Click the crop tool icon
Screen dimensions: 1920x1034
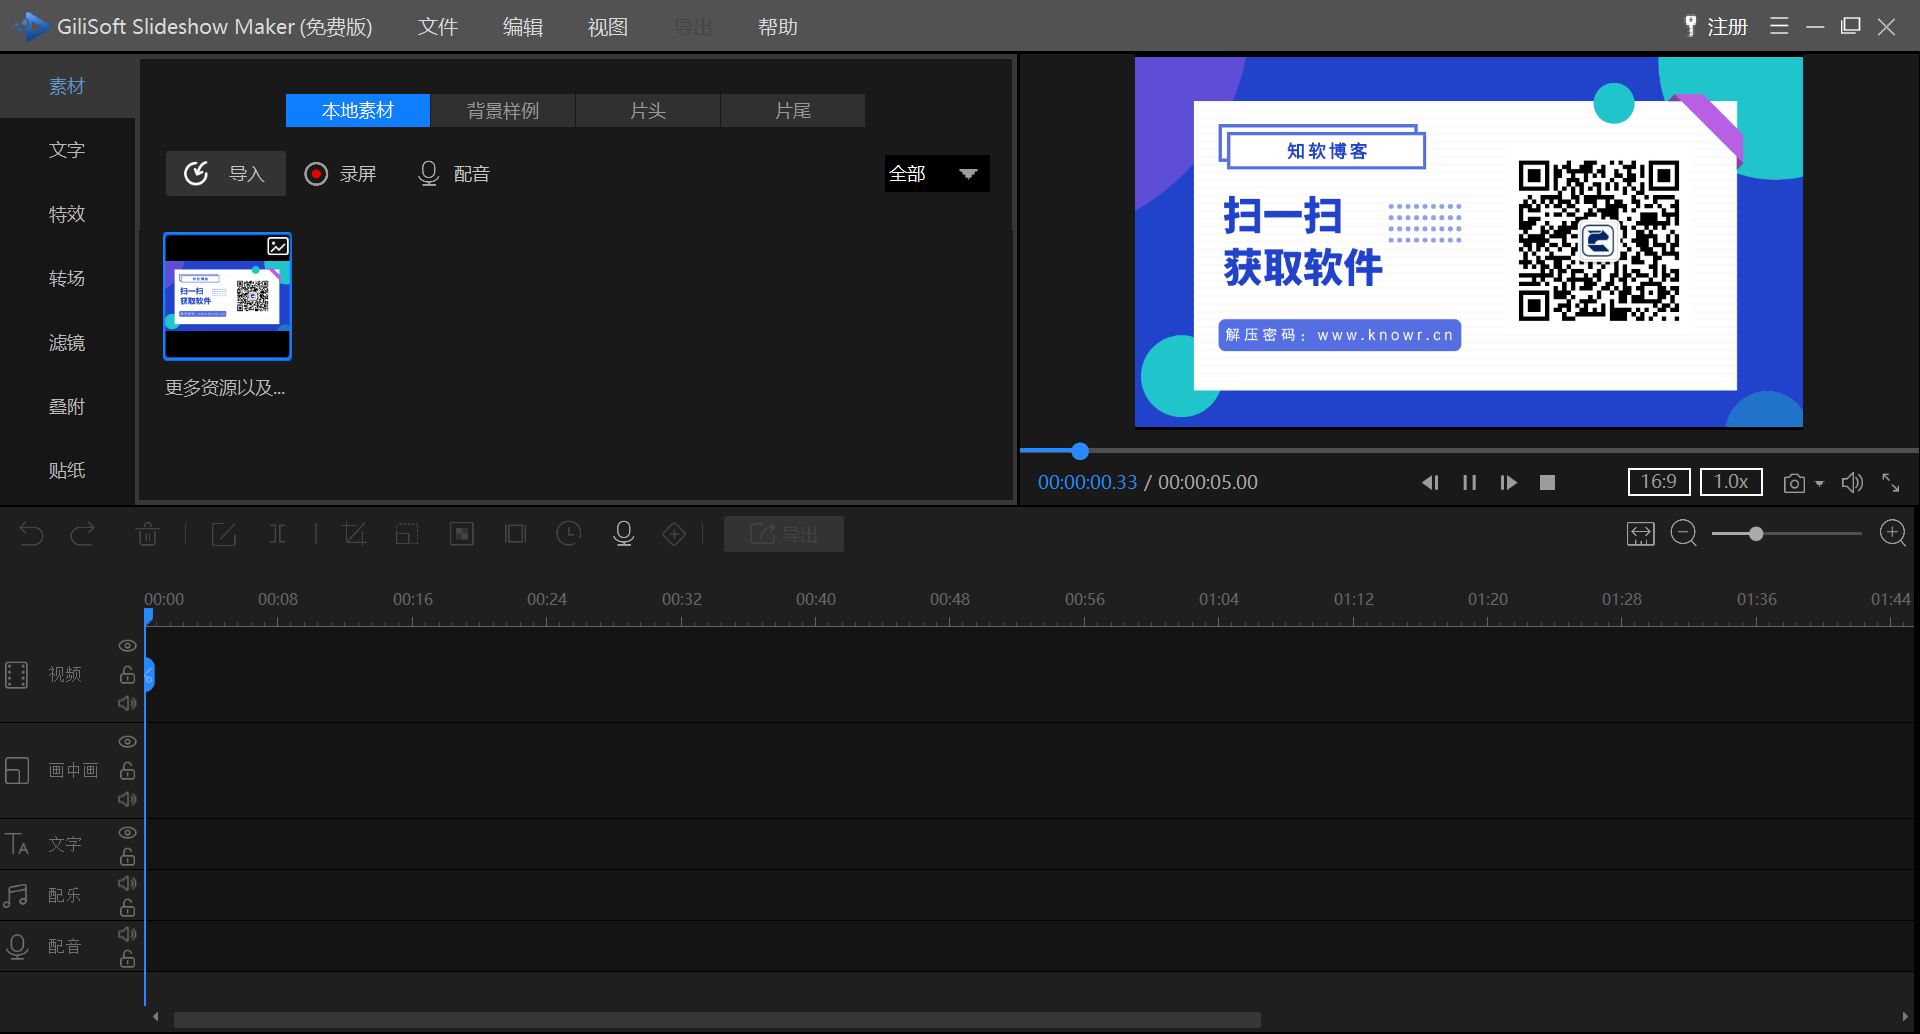tap(354, 534)
